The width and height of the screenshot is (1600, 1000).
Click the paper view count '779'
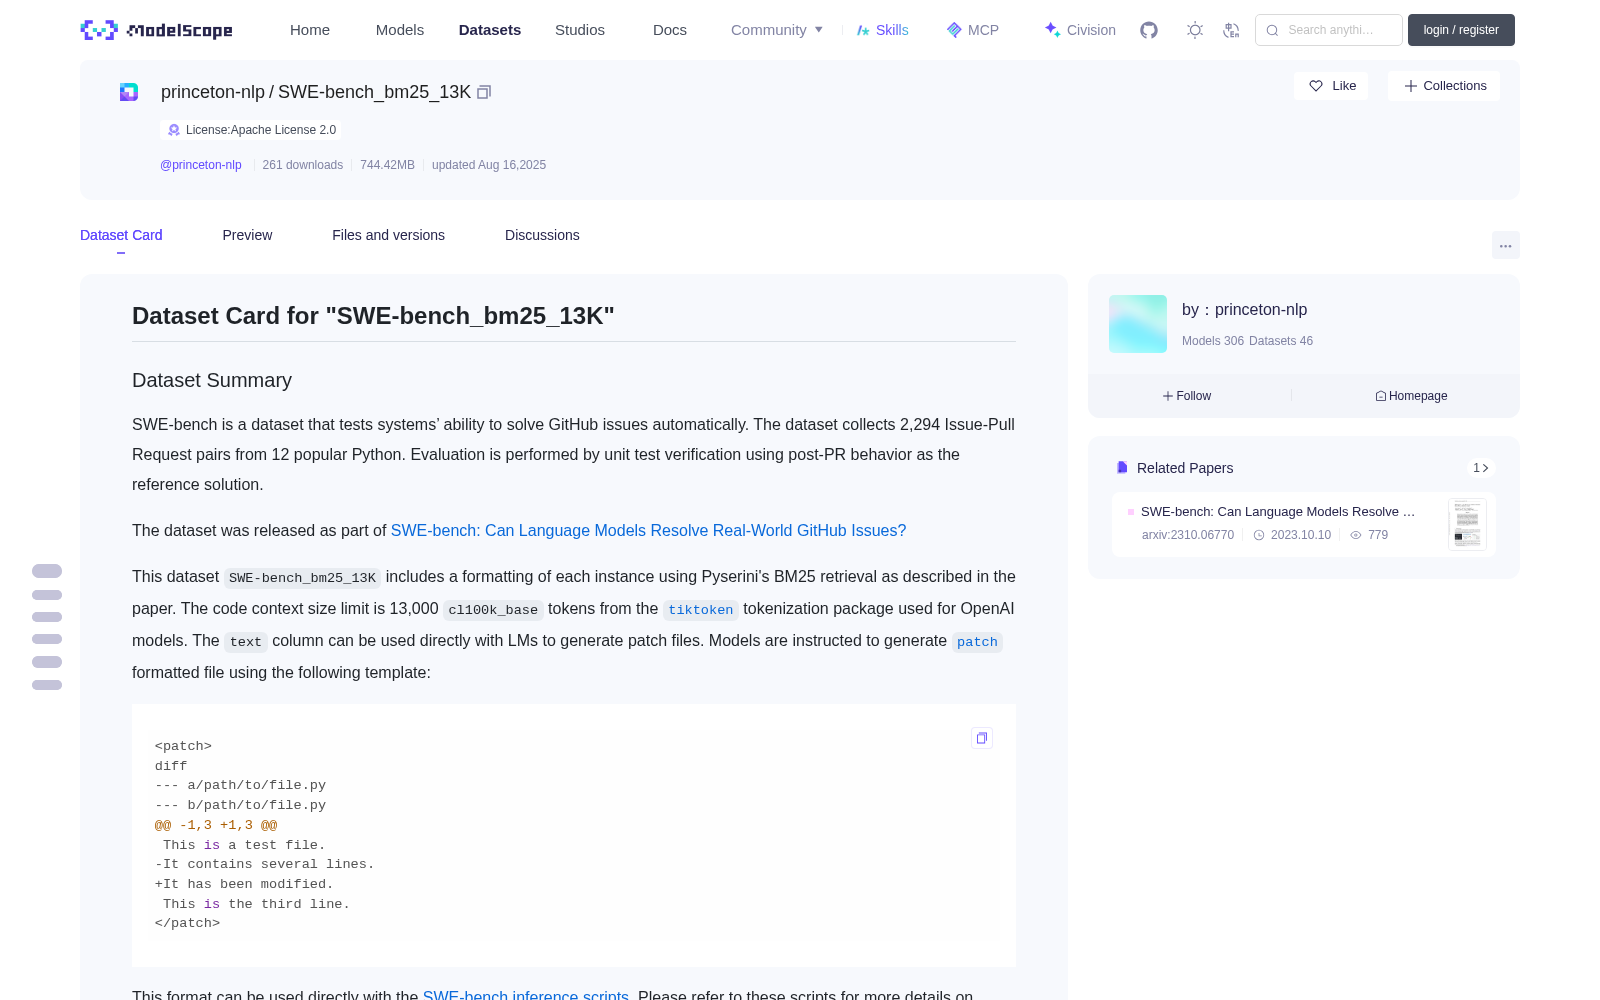point(1378,535)
